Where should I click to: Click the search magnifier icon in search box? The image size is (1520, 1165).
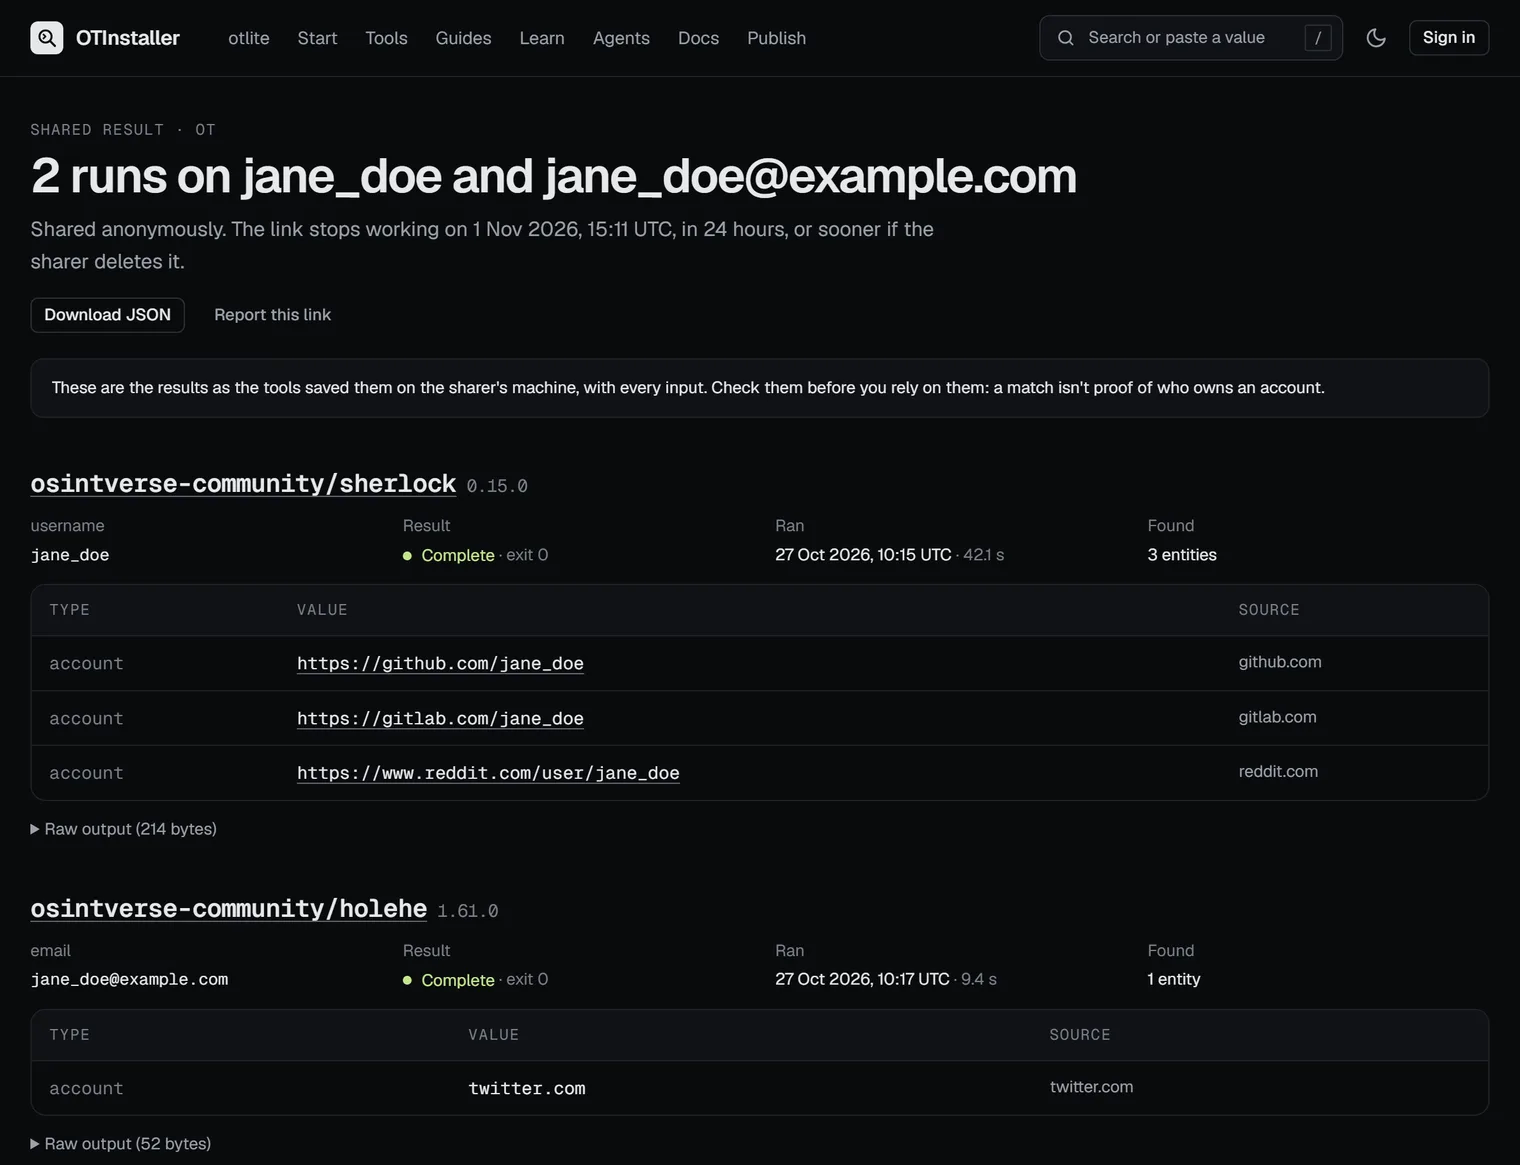click(1066, 38)
